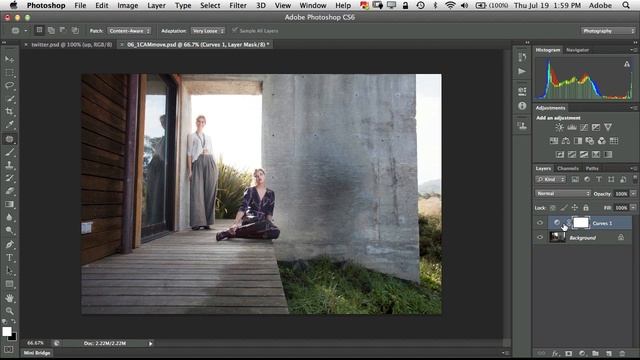Add a Levels adjustment

(x=572, y=127)
